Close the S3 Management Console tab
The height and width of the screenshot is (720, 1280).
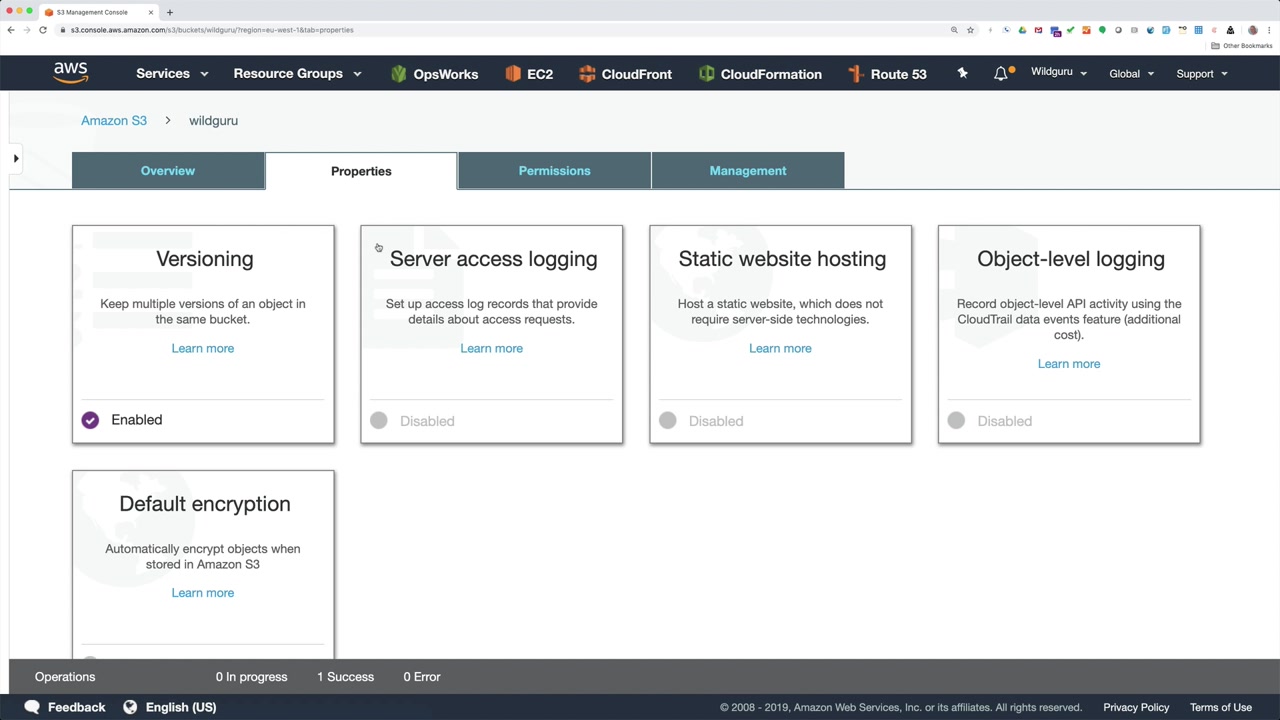point(151,12)
